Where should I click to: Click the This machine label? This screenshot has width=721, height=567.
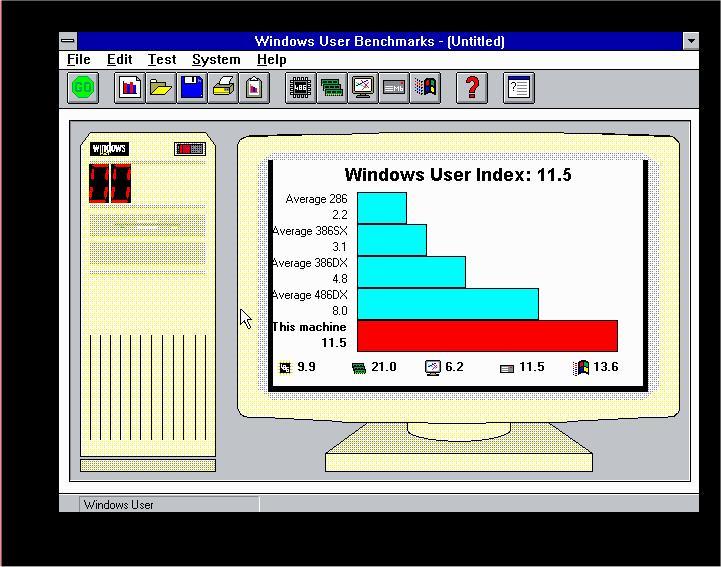coord(309,327)
